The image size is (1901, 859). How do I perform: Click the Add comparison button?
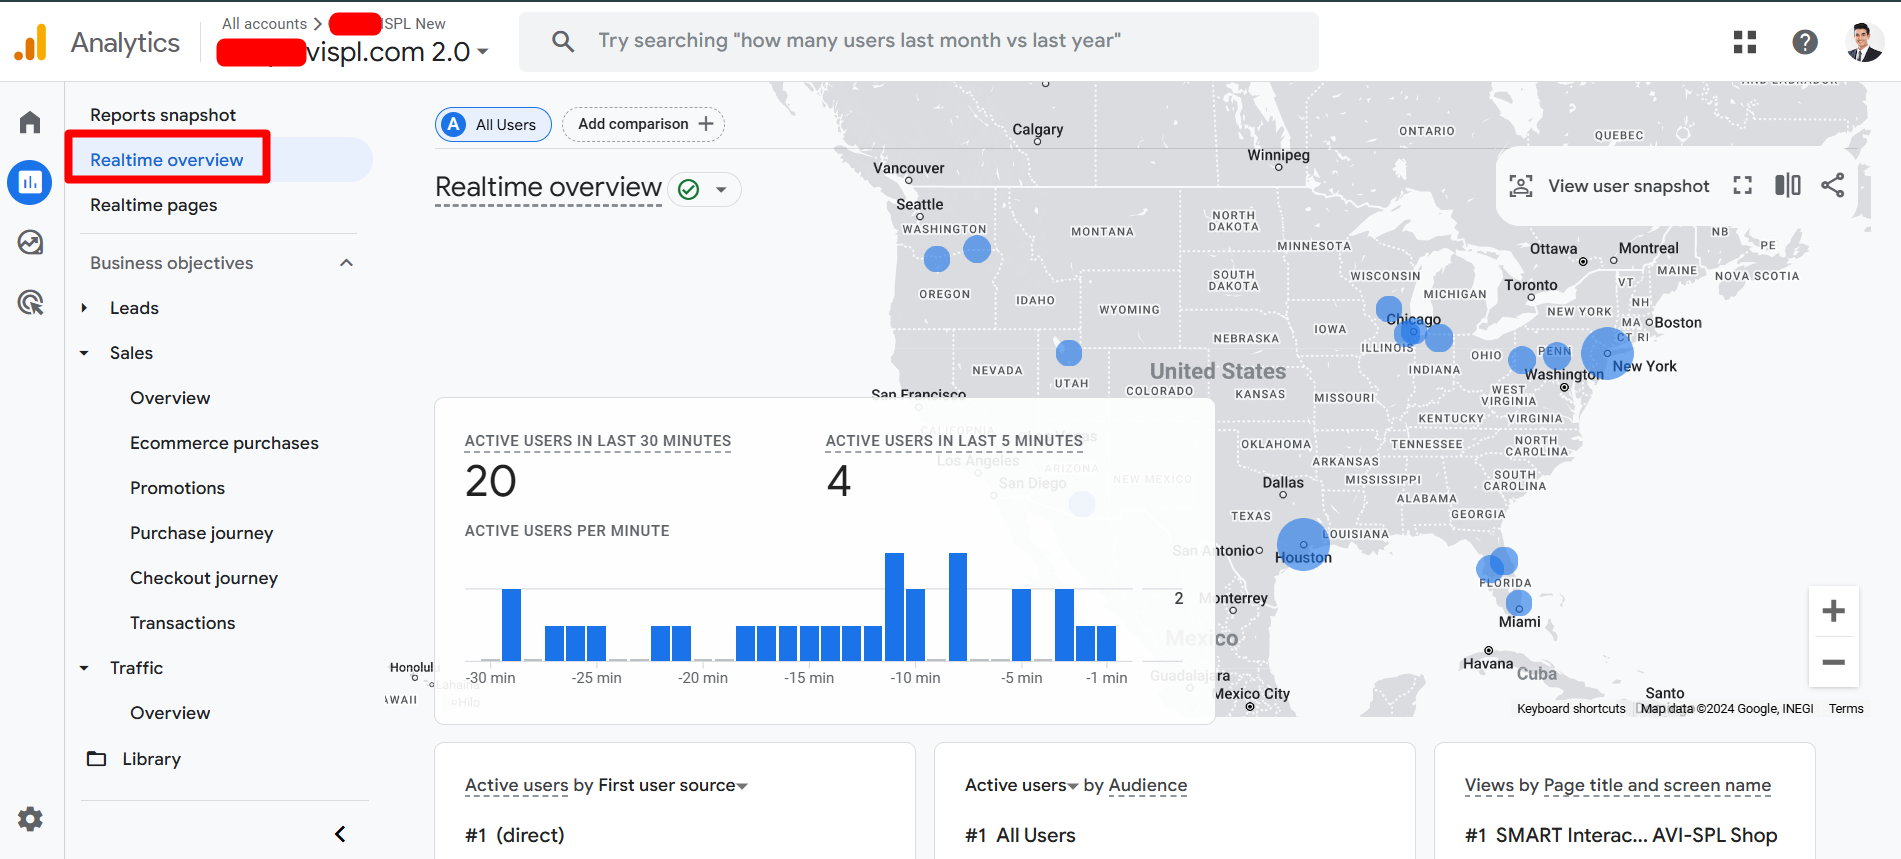coord(644,124)
